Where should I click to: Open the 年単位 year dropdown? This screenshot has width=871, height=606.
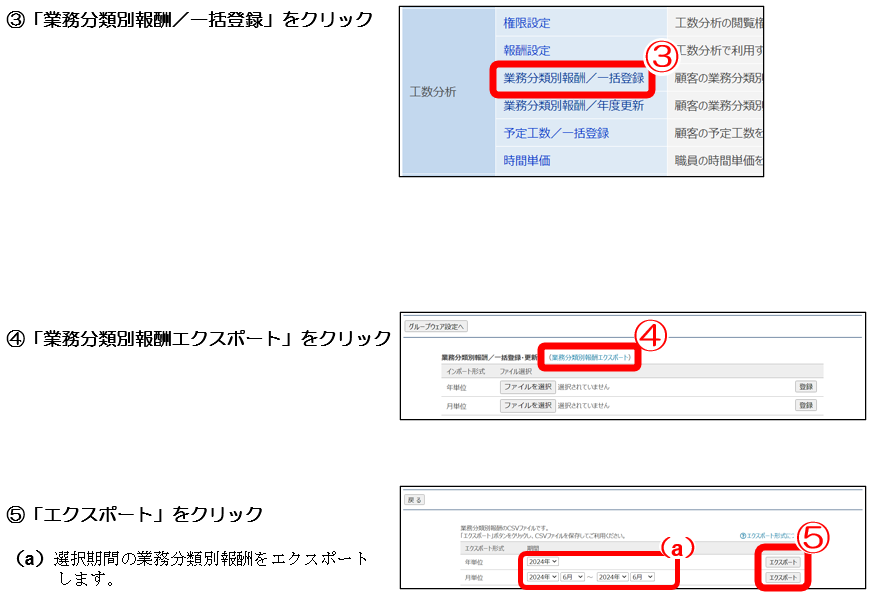541,562
